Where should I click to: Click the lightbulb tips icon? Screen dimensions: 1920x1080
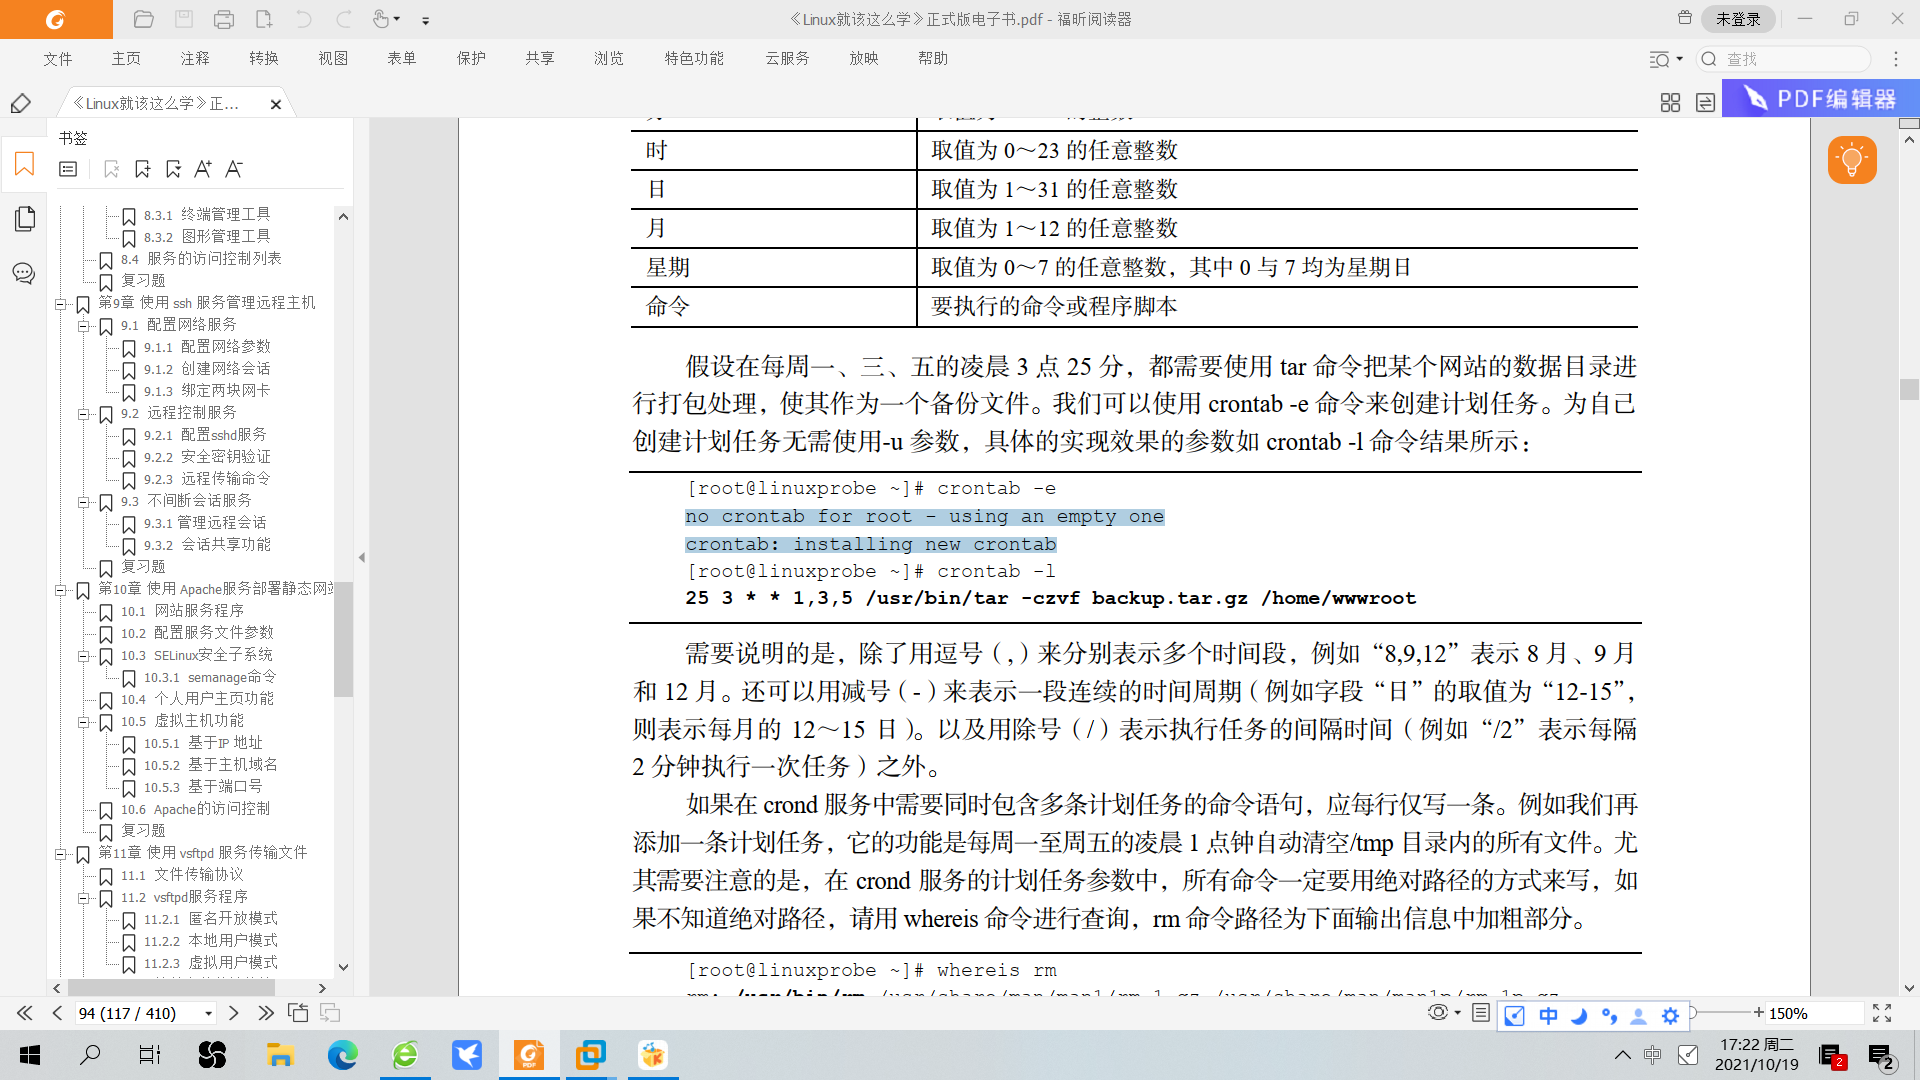coord(1852,160)
